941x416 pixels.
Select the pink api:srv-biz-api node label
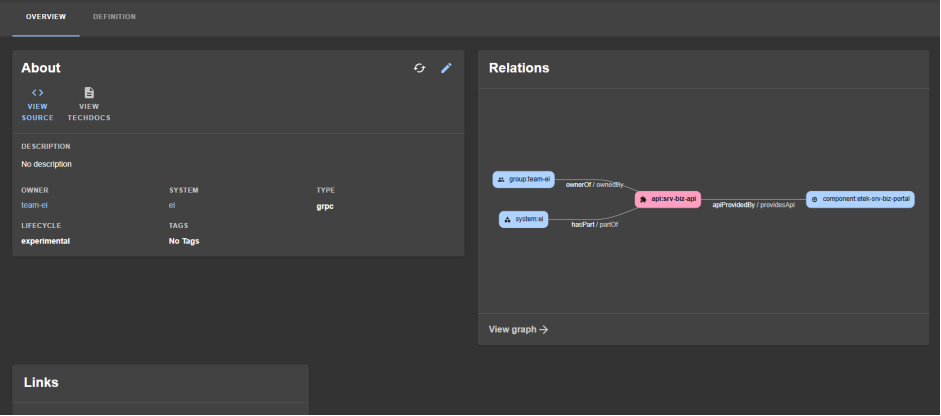pyautogui.click(x=674, y=199)
